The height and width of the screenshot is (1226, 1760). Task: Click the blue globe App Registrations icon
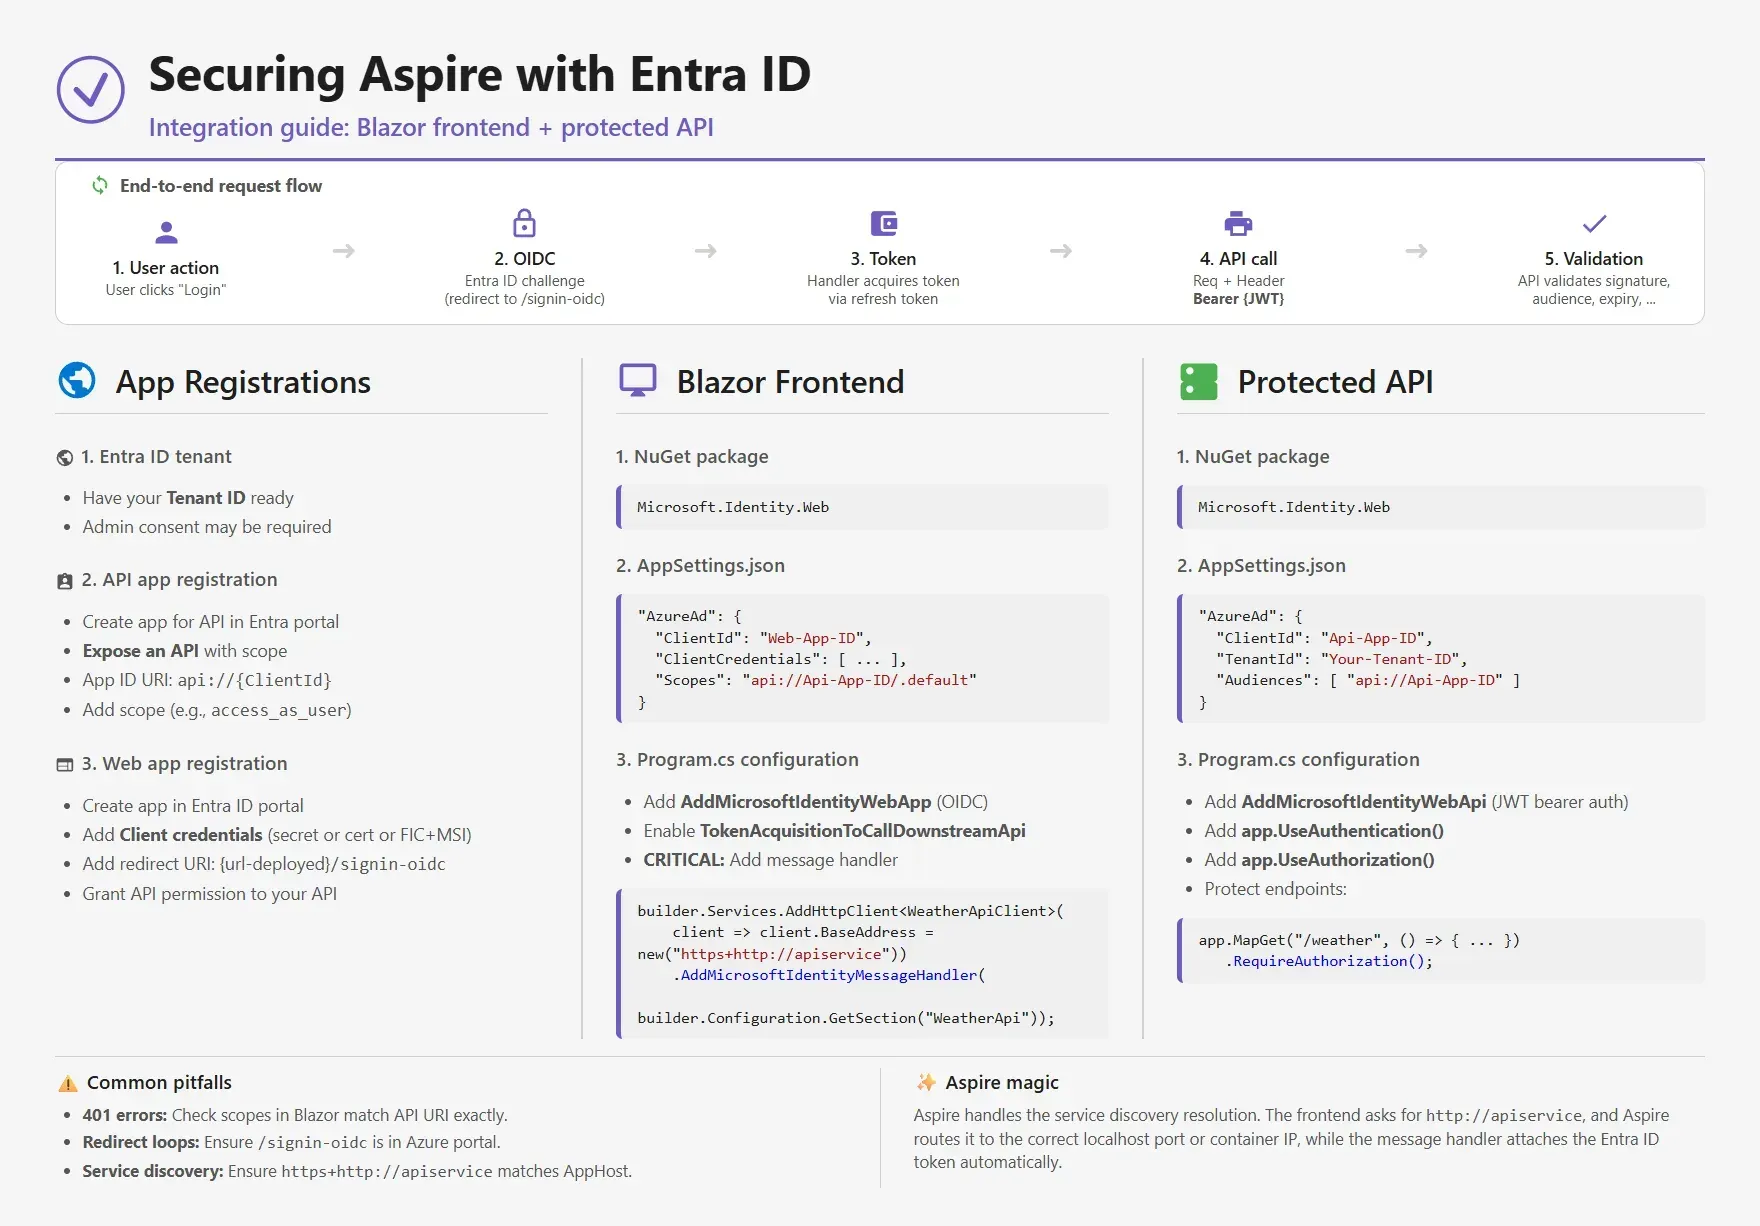pos(77,381)
